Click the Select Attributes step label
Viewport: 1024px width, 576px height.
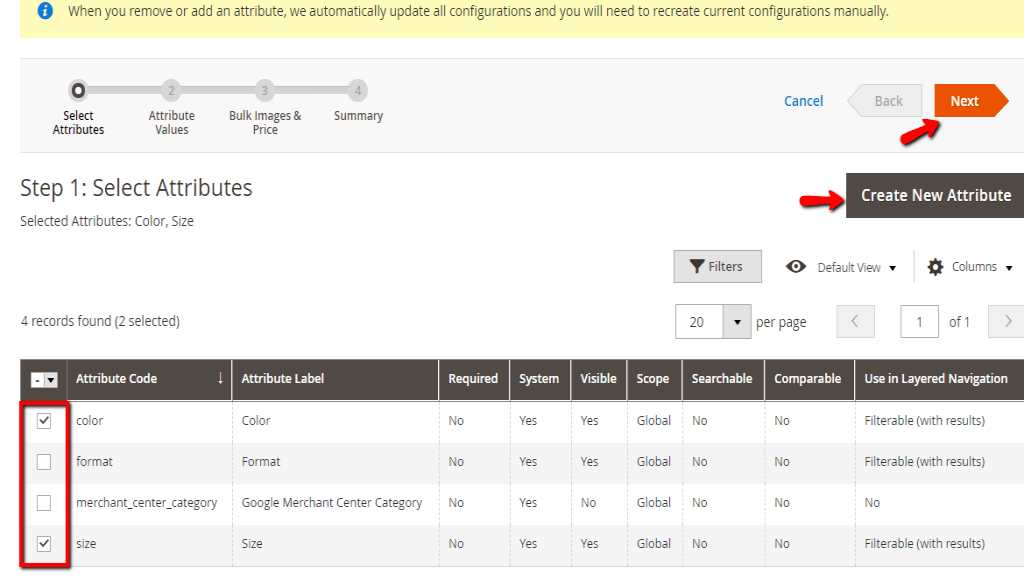(x=78, y=123)
